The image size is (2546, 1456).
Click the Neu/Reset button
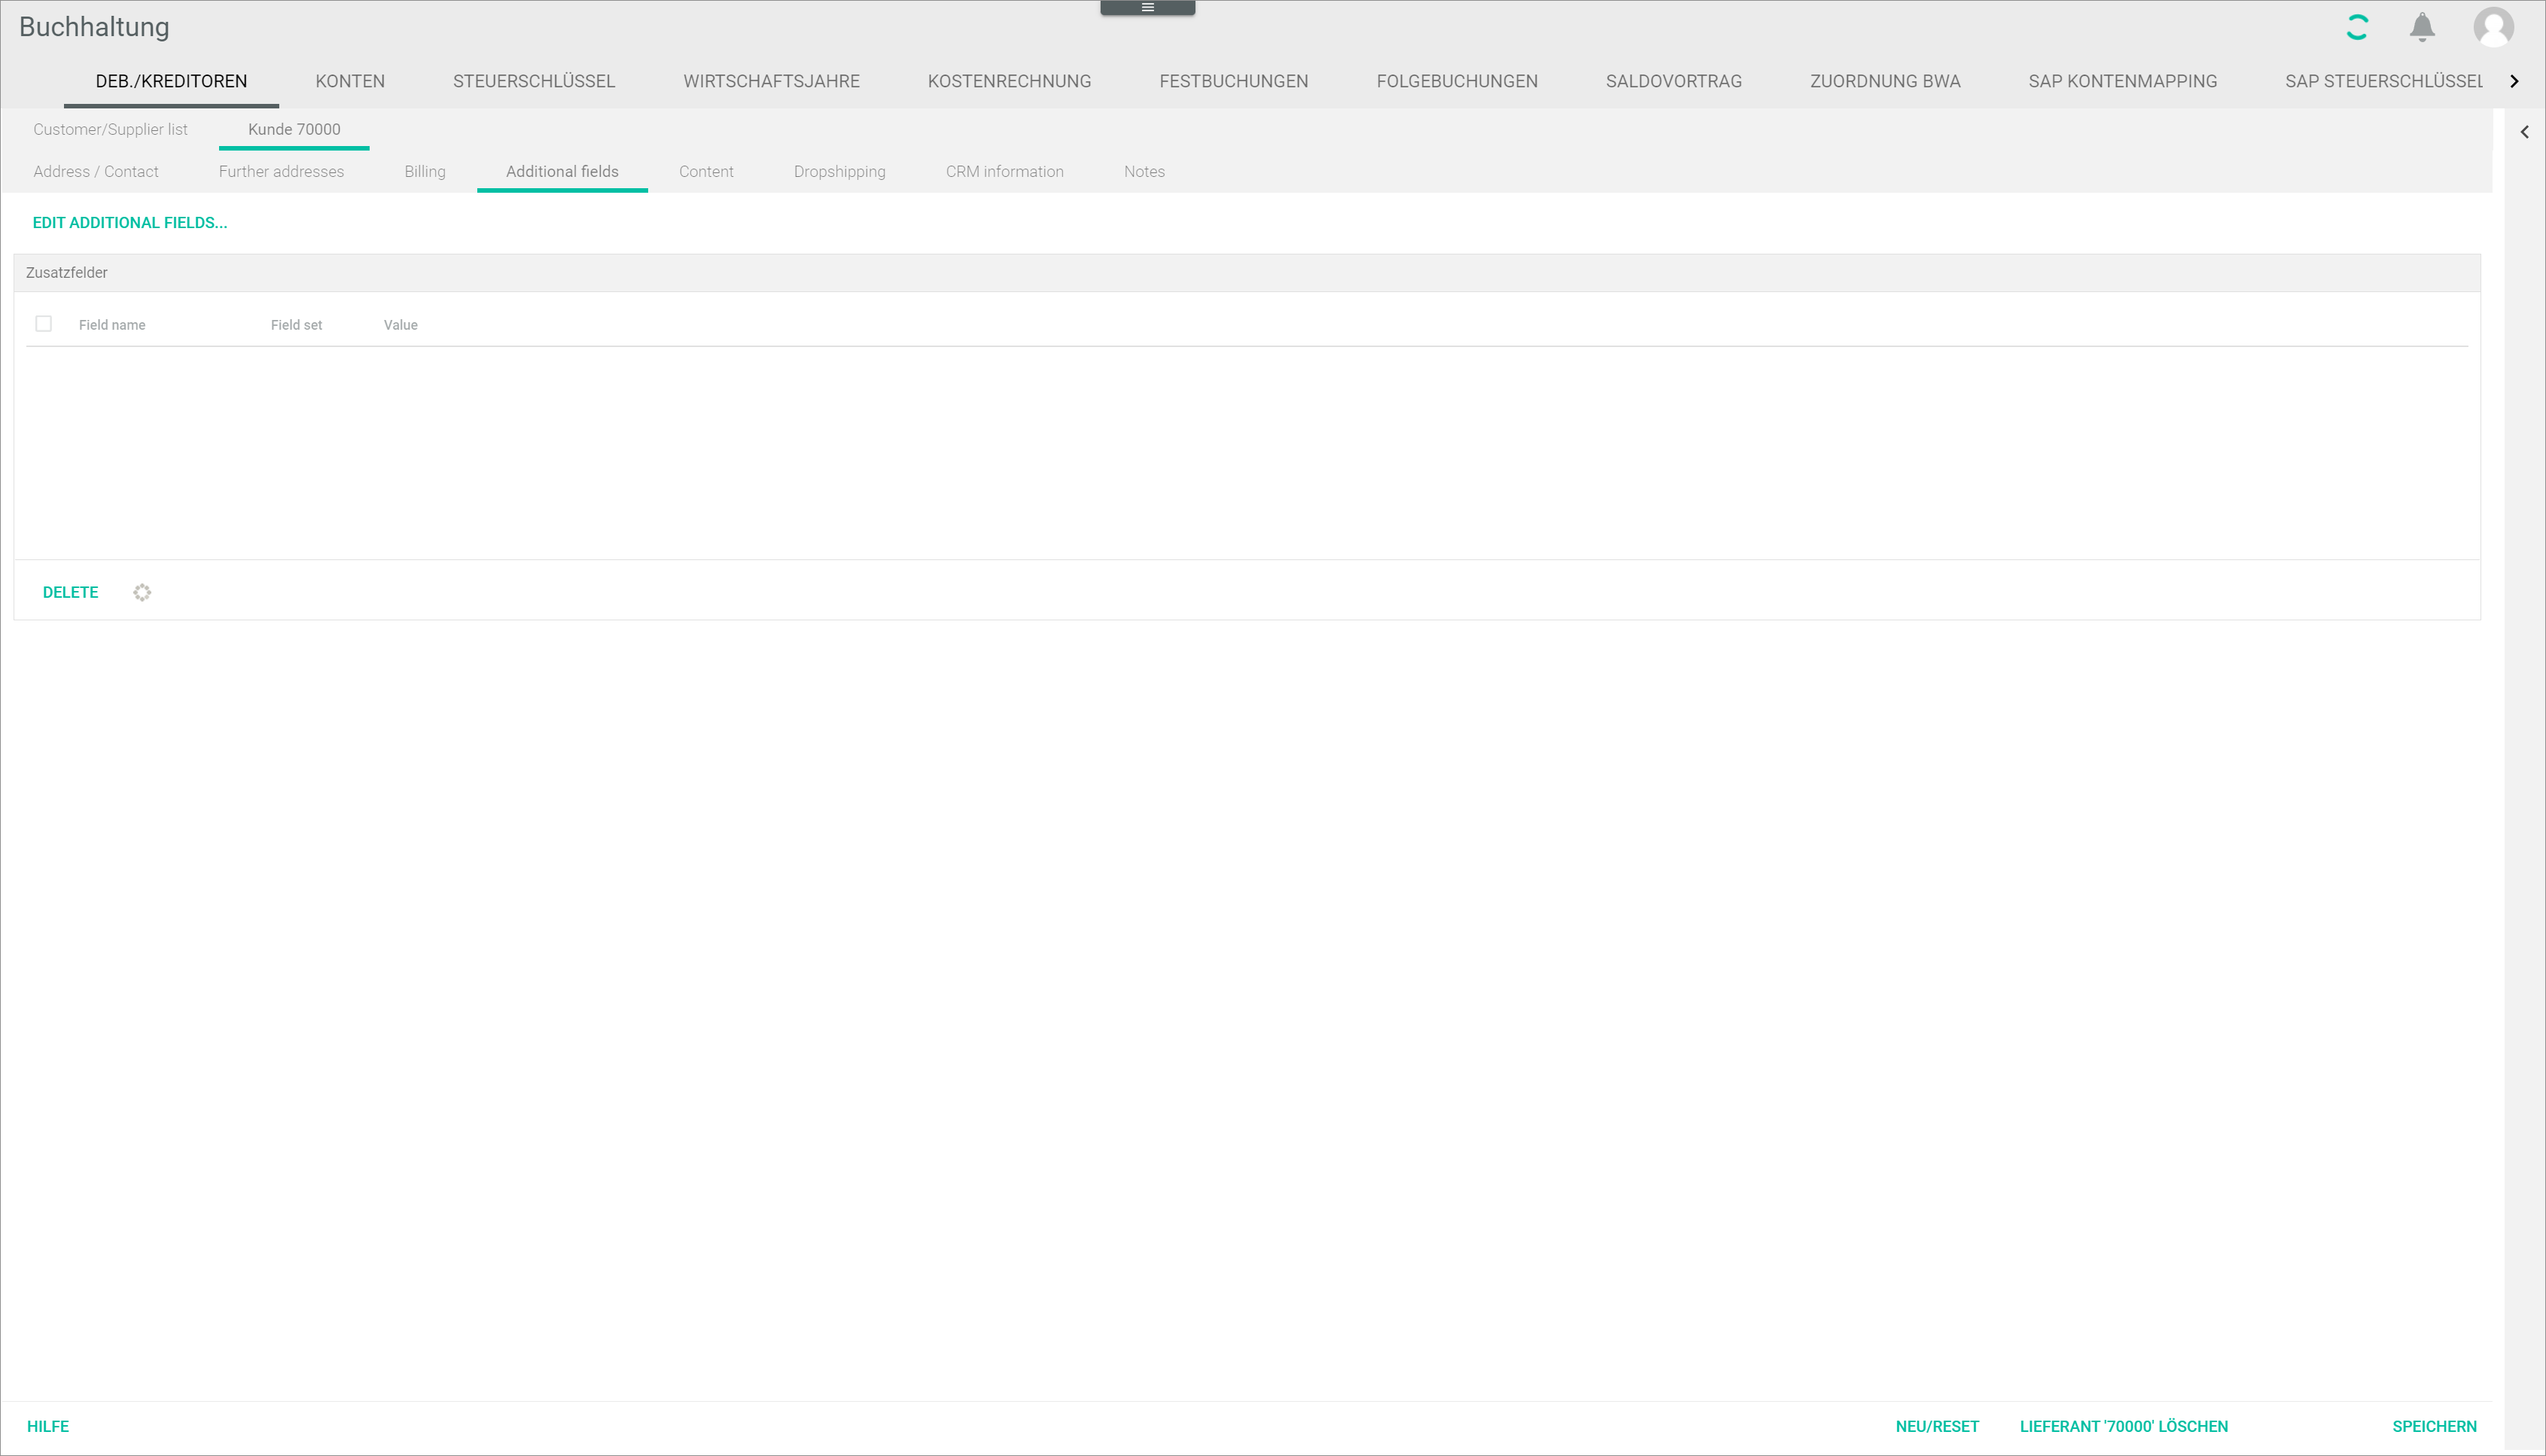coord(1936,1426)
